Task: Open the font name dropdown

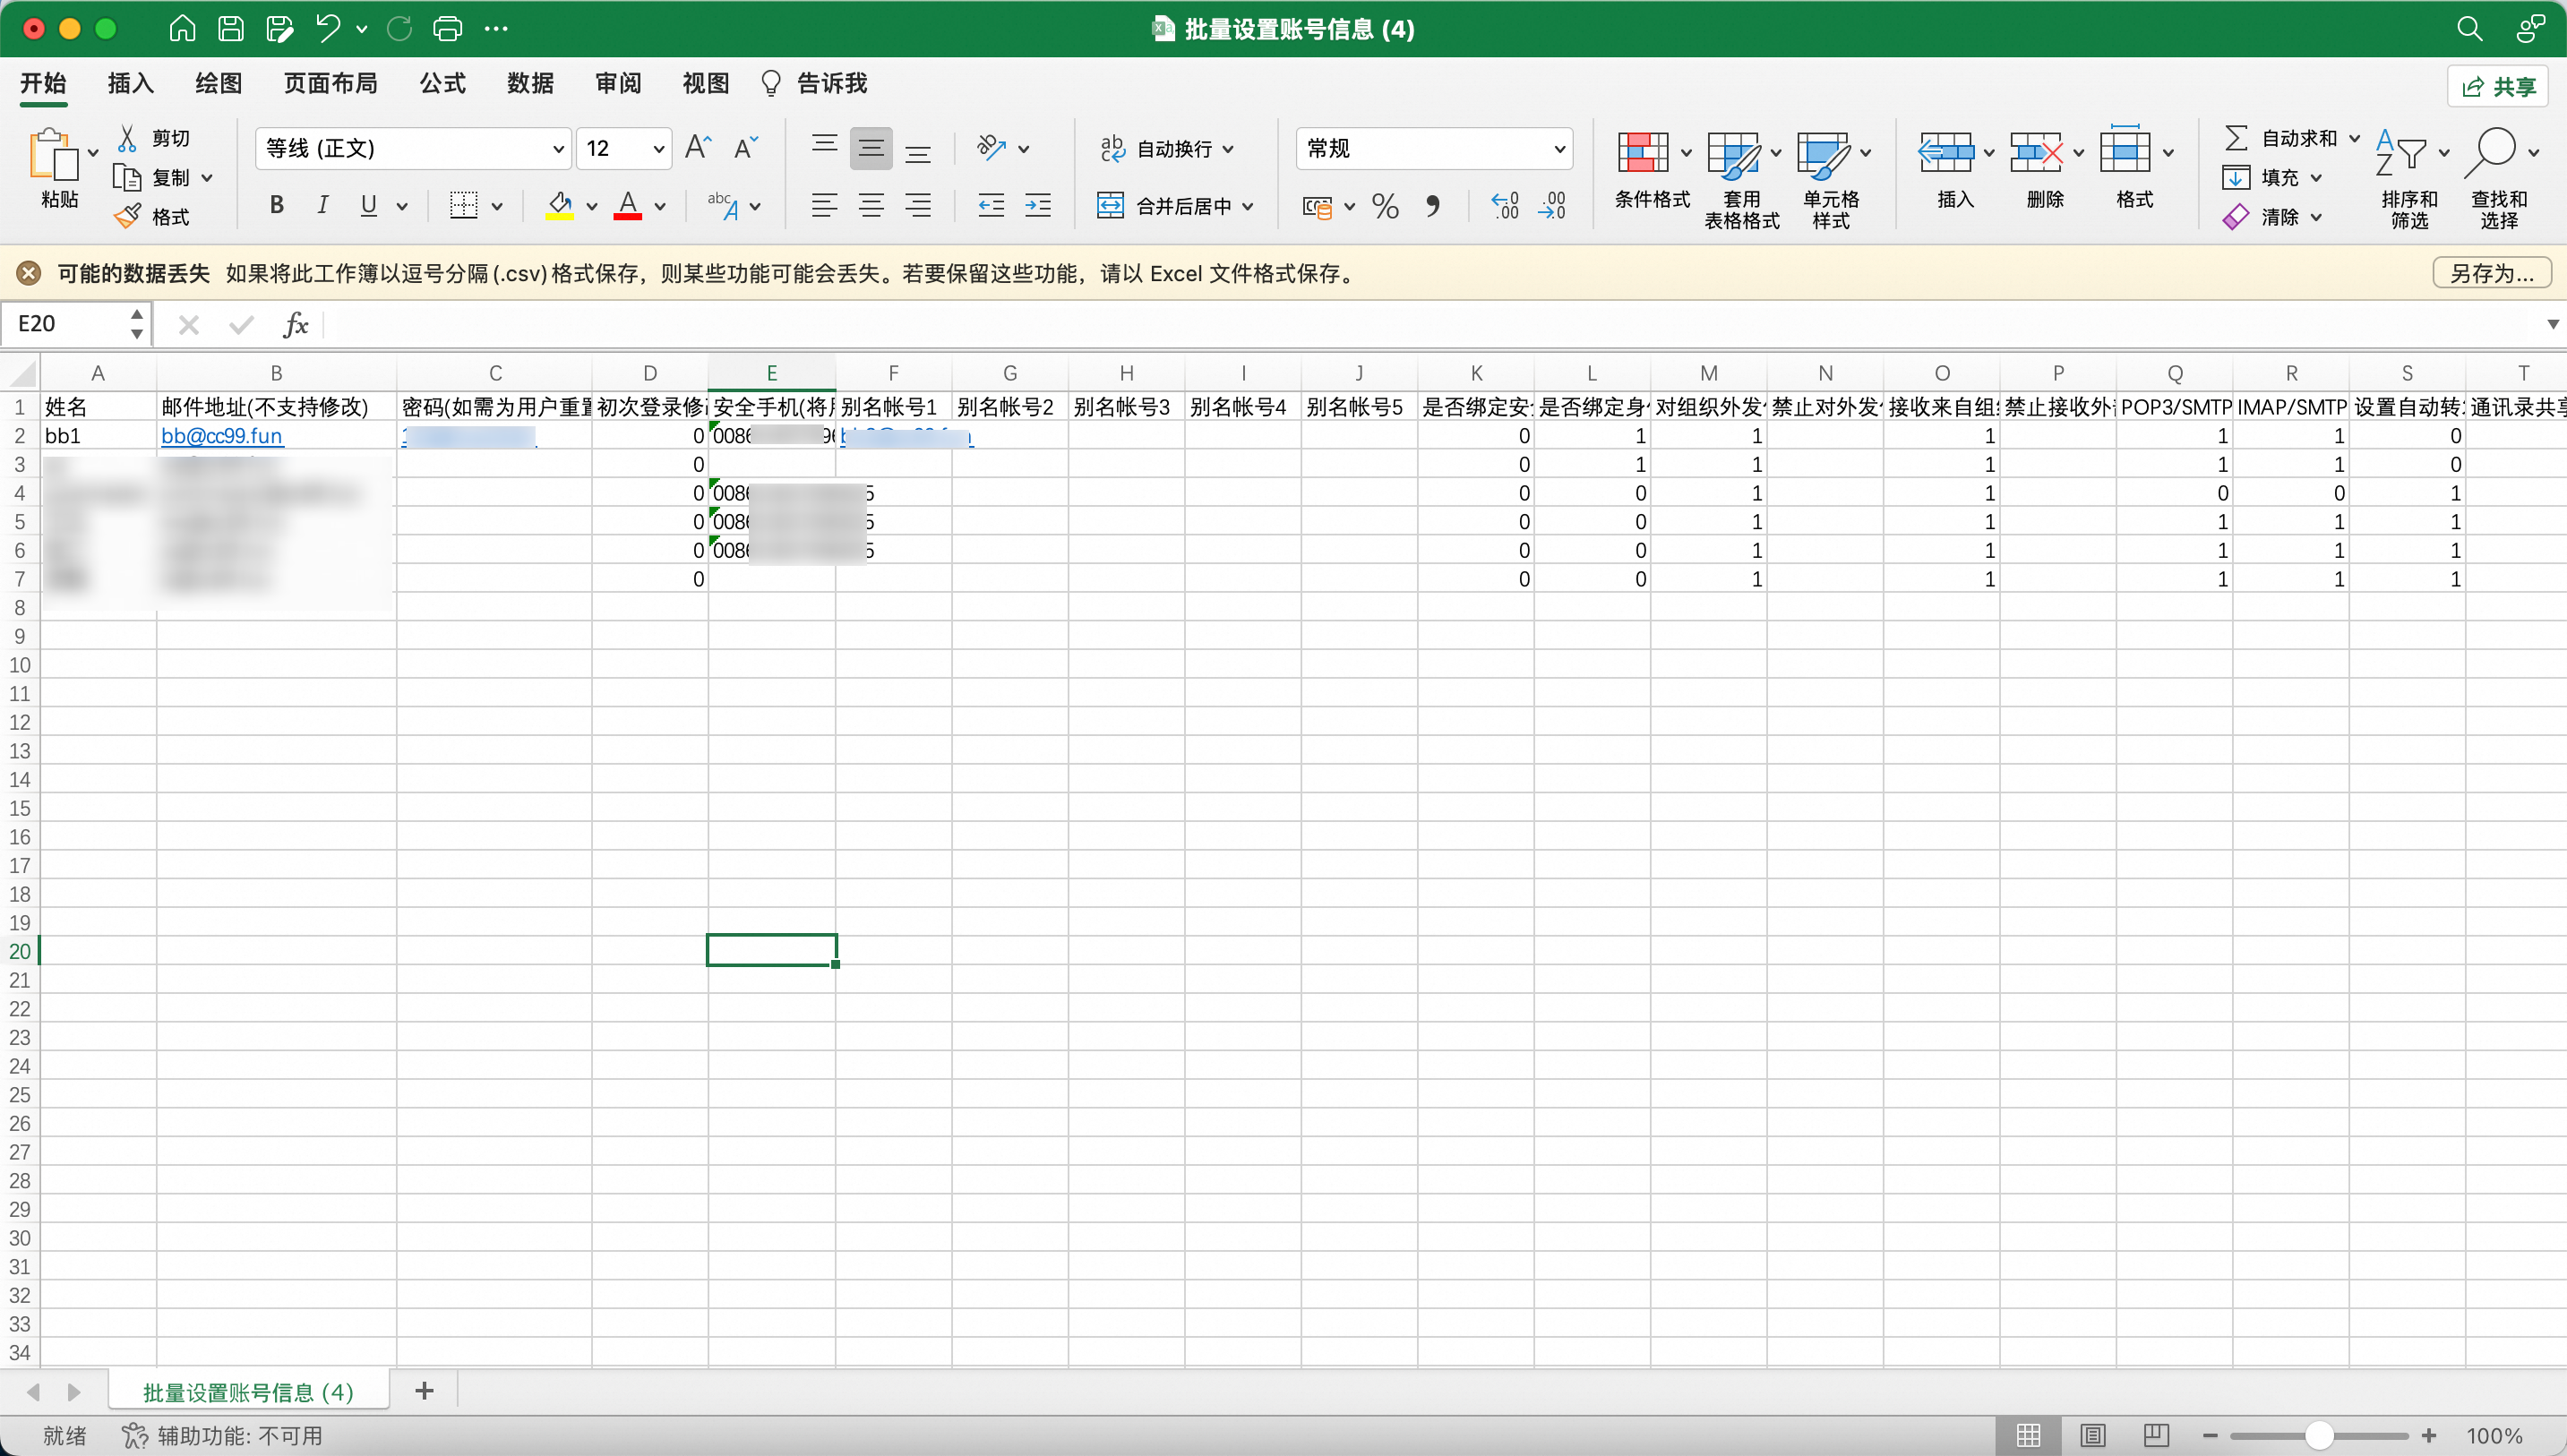Action: [x=558, y=149]
